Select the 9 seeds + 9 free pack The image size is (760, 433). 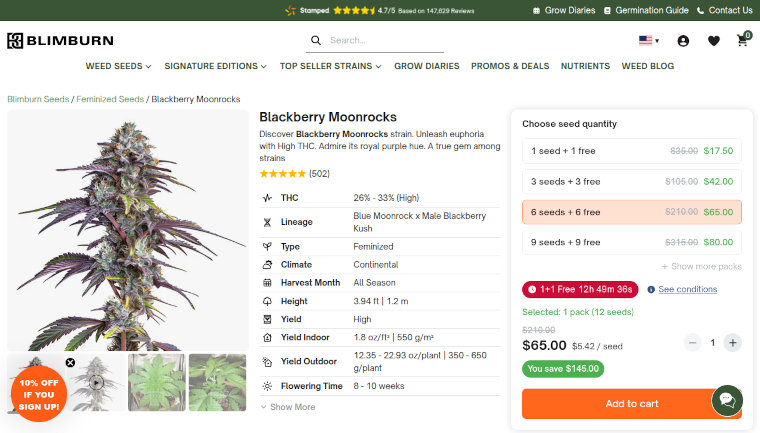[x=632, y=242]
